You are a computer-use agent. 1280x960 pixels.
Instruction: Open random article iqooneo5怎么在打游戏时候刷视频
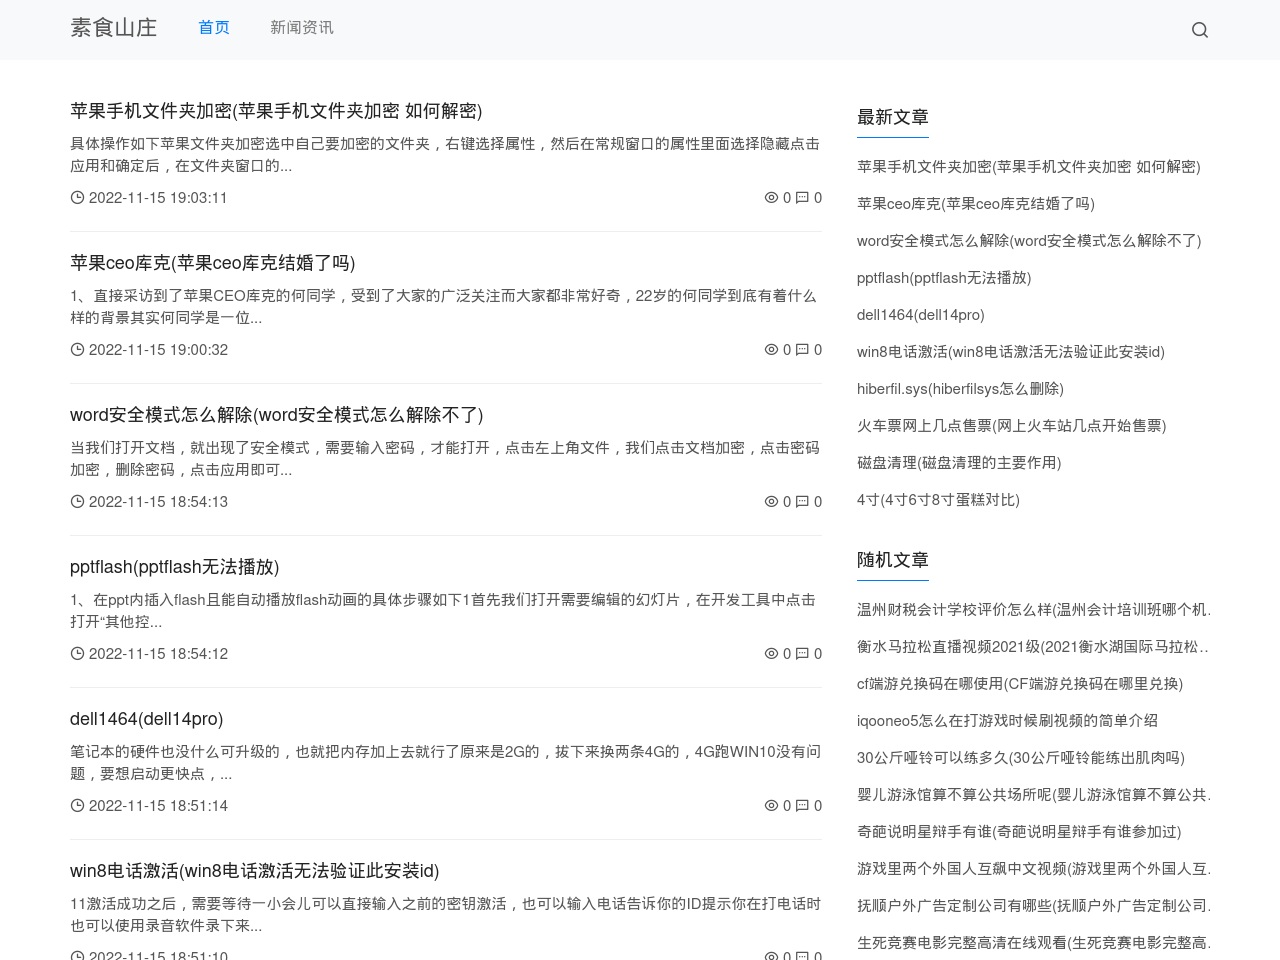[1007, 721]
